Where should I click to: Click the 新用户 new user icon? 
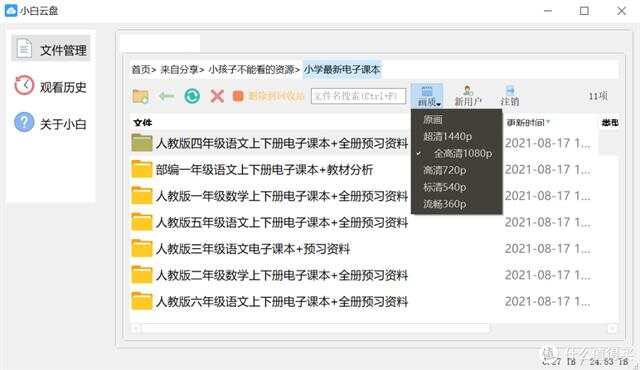pos(468,96)
